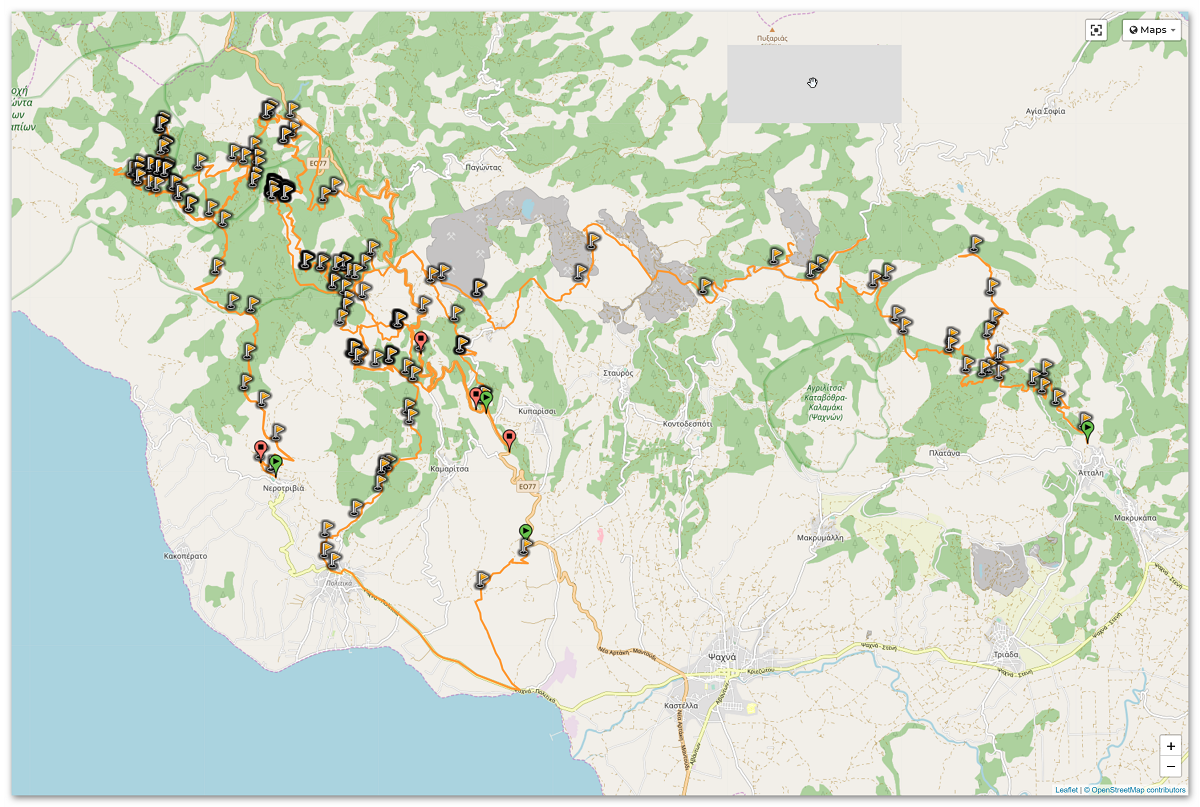Select the southernmost flag waypoint on the map

point(482,579)
